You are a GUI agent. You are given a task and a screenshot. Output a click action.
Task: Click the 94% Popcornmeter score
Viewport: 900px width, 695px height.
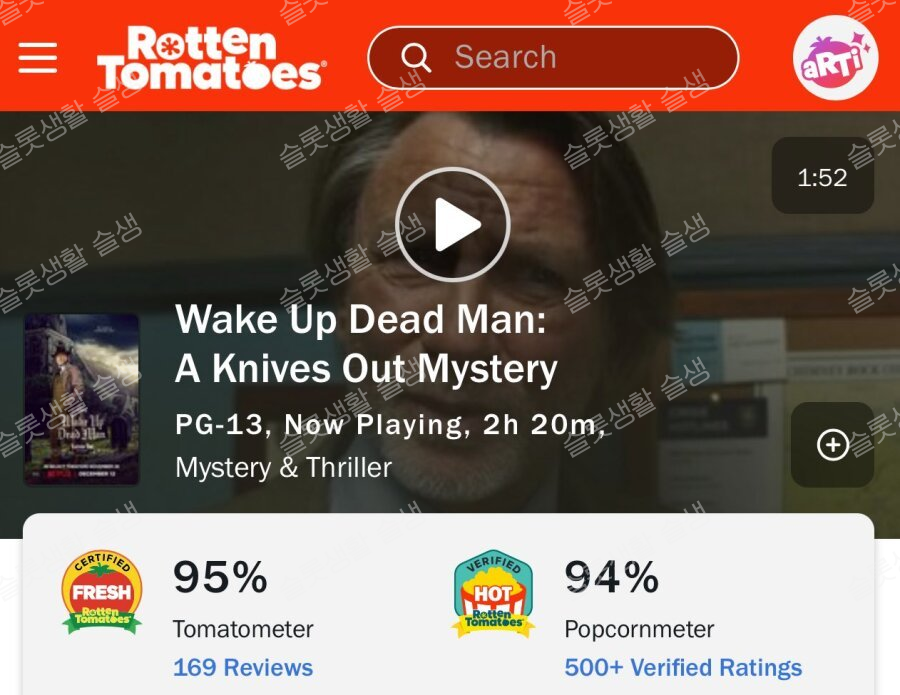pos(612,577)
